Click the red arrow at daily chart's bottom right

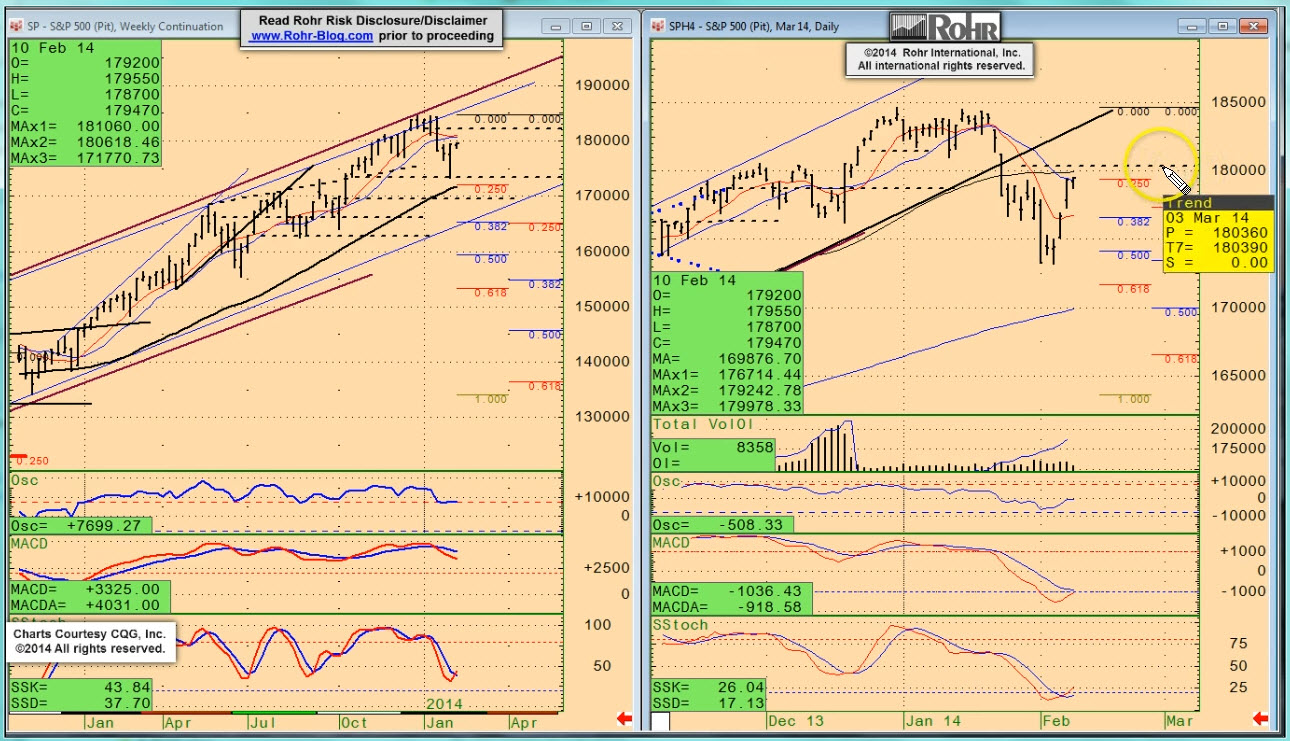pos(1261,718)
